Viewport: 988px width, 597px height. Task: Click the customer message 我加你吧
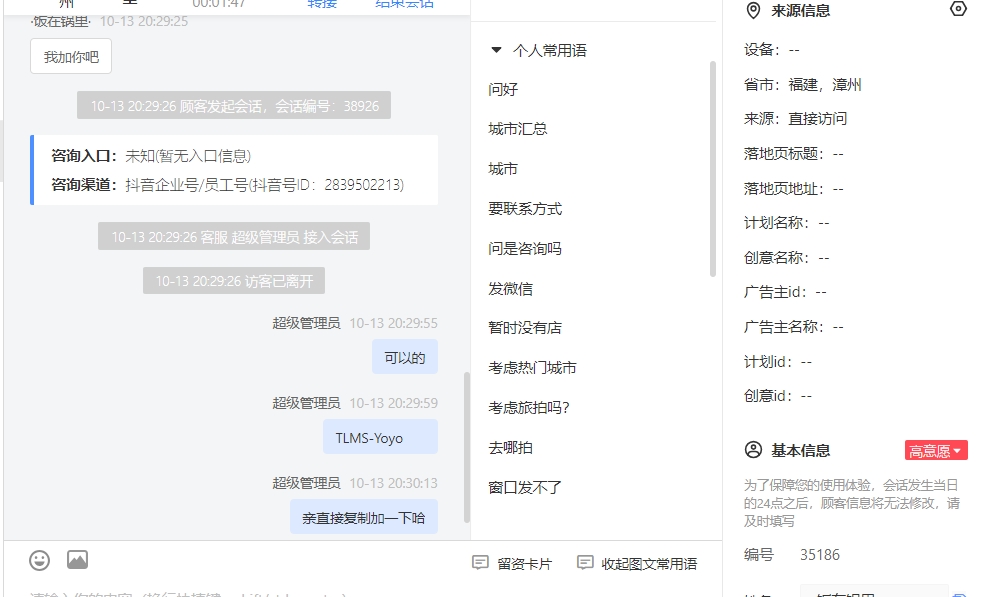[71, 56]
